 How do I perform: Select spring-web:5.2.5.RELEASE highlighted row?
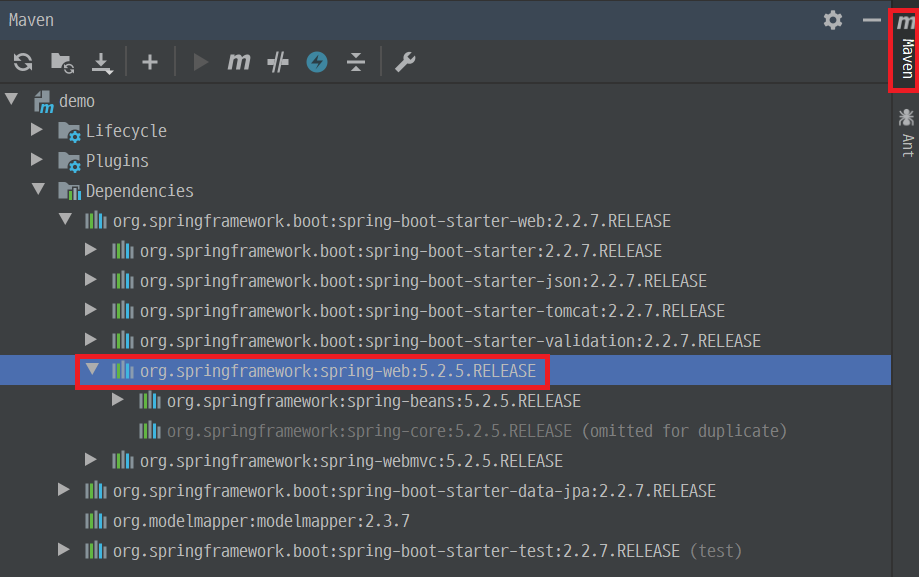[x=445, y=371]
